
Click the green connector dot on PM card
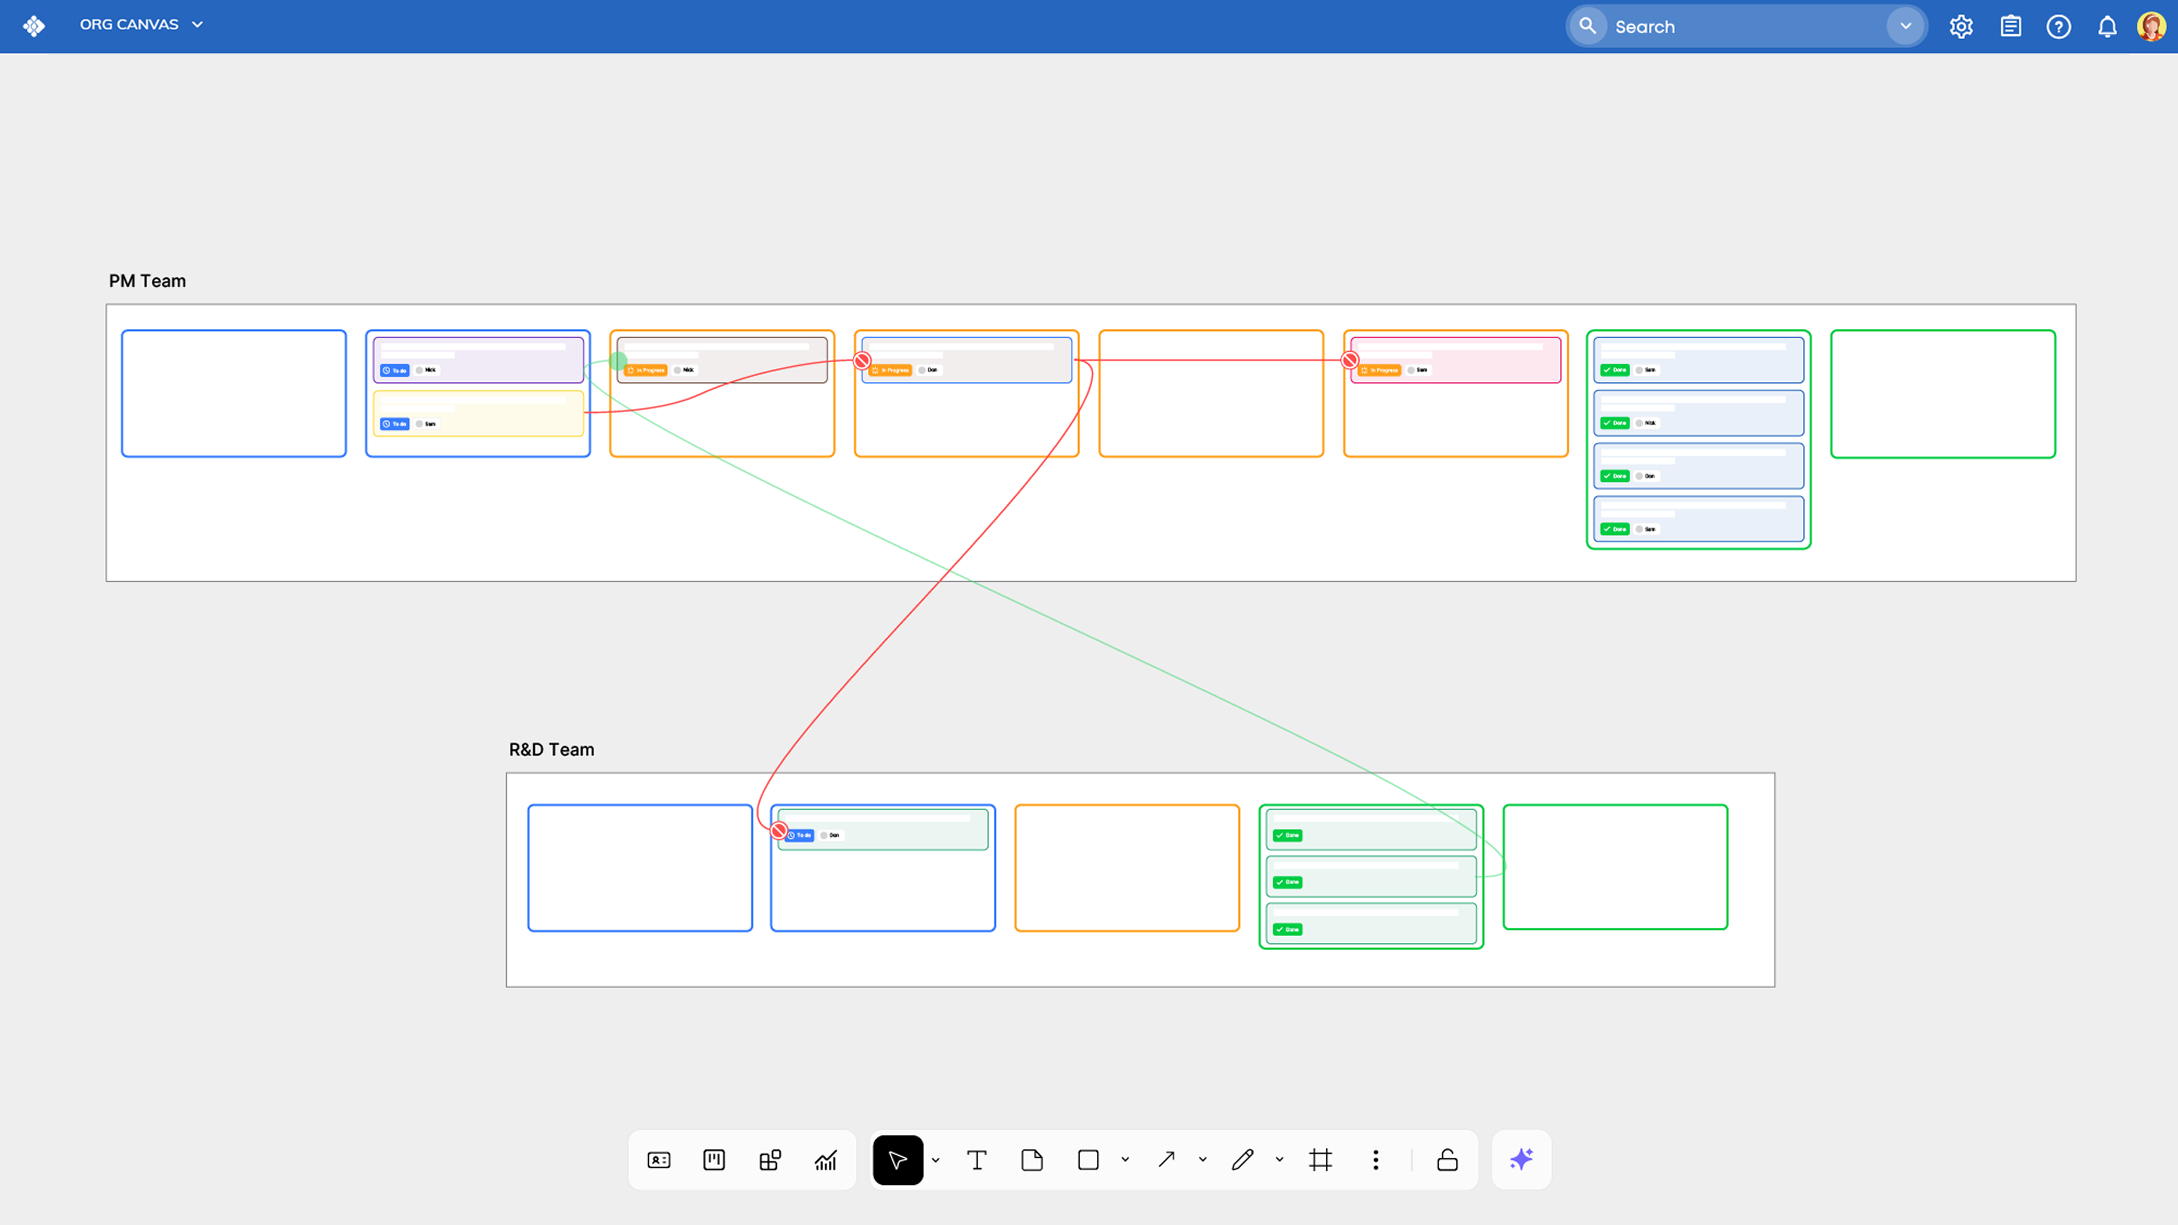(618, 360)
